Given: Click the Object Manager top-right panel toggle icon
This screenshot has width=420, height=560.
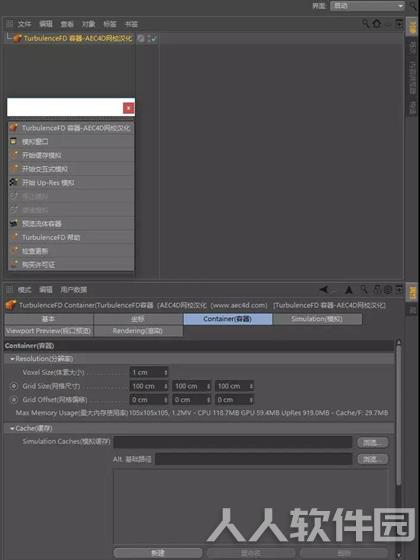Looking at the screenshot, I should click(x=399, y=24).
